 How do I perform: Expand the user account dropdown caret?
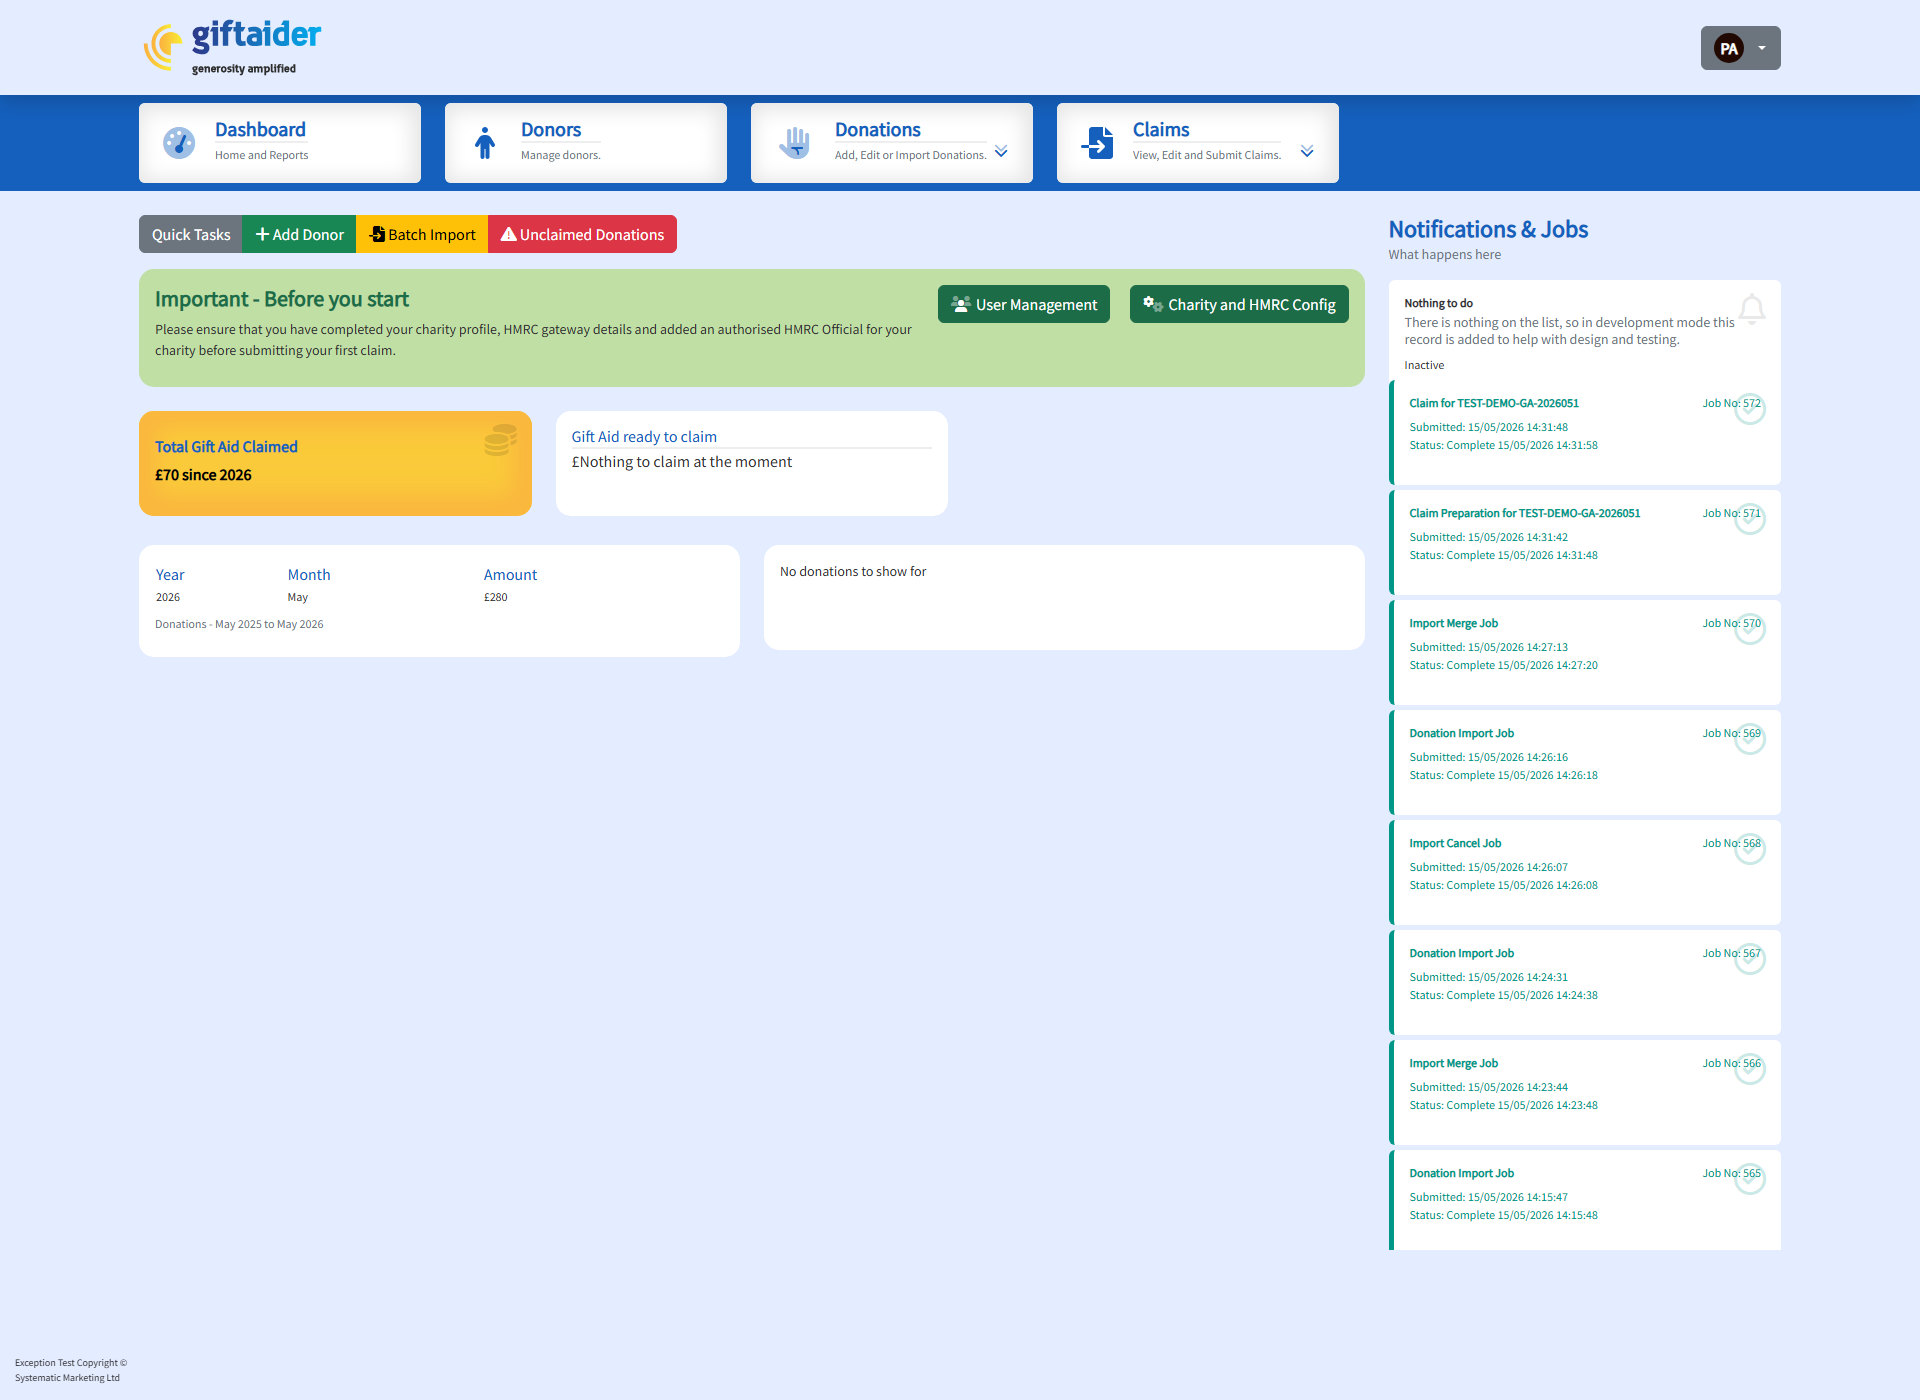click(x=1762, y=48)
